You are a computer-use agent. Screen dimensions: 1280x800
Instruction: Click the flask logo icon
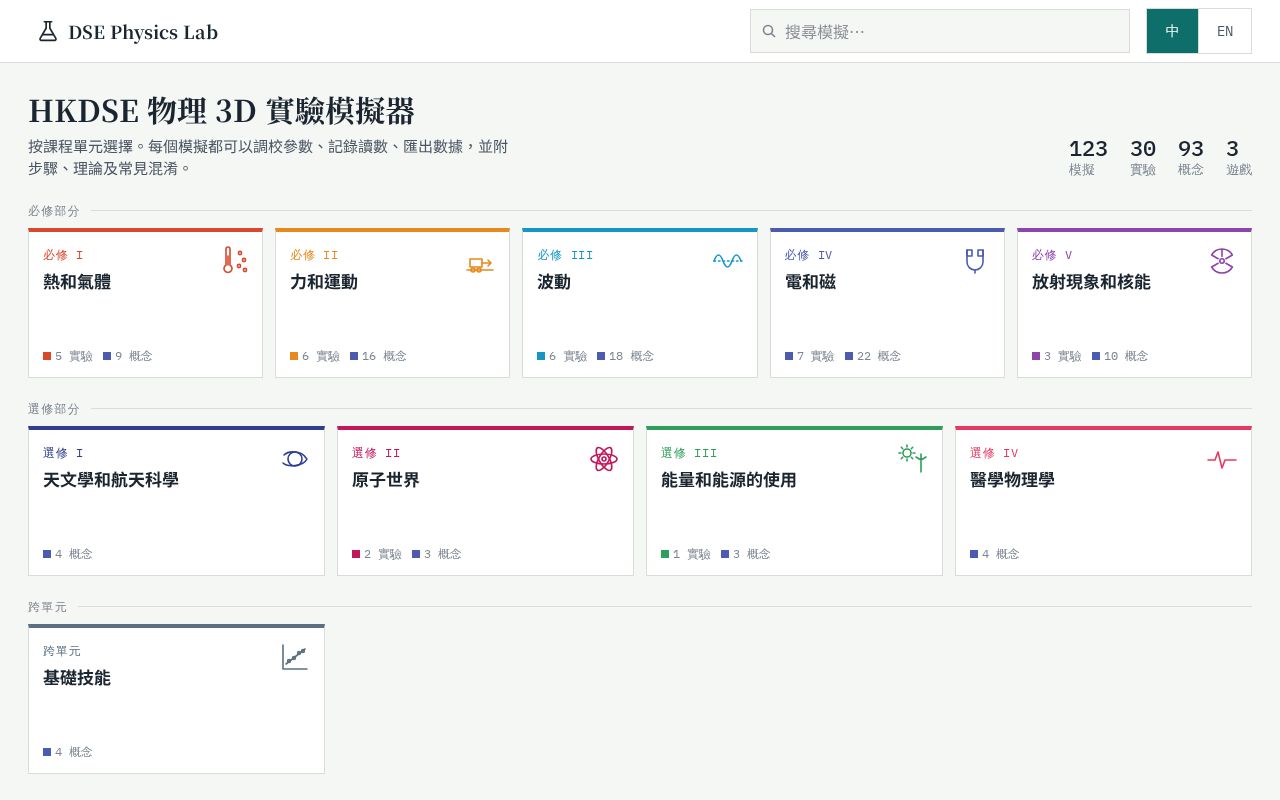point(48,31)
